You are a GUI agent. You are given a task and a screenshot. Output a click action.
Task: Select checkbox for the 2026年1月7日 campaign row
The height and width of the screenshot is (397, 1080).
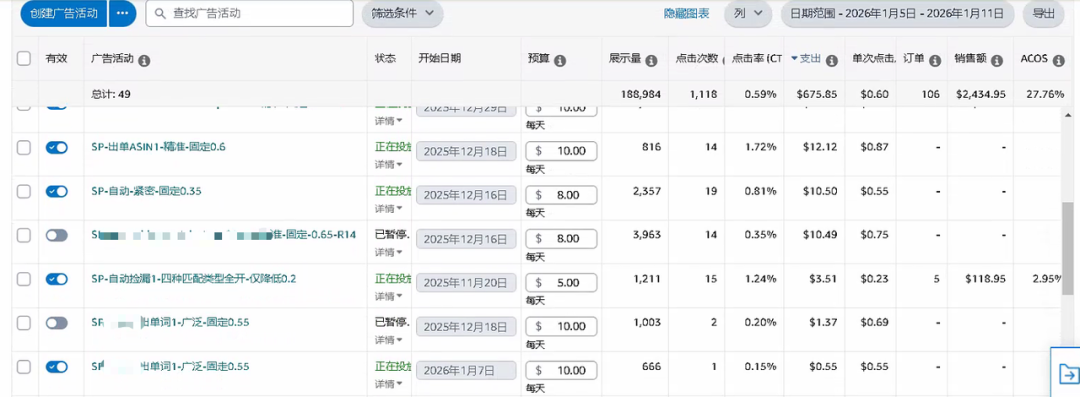tap(24, 367)
